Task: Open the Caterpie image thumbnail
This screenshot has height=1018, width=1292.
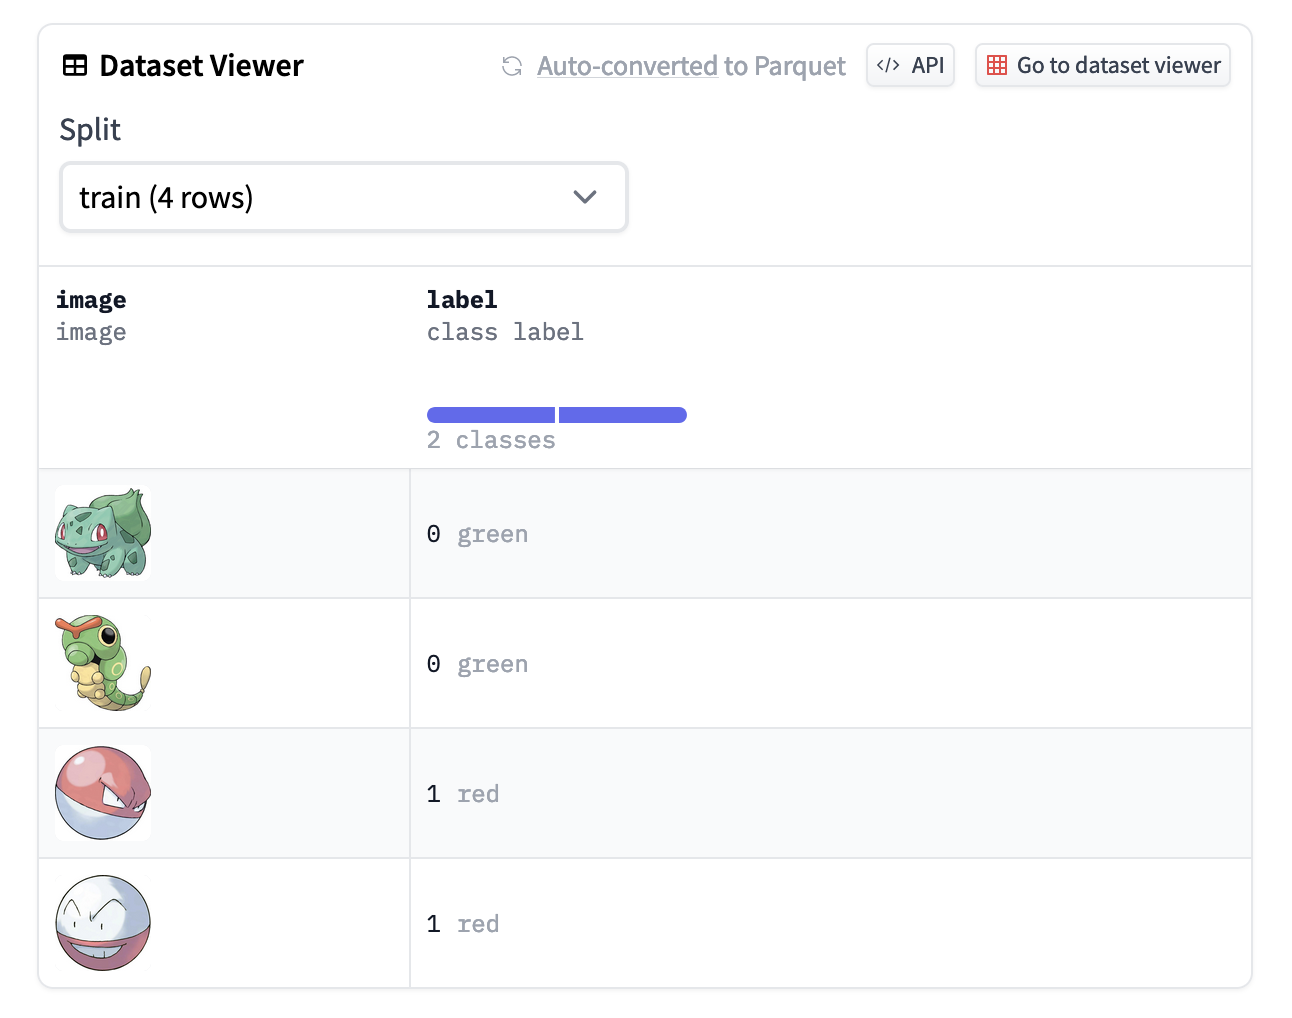Action: click(x=103, y=663)
